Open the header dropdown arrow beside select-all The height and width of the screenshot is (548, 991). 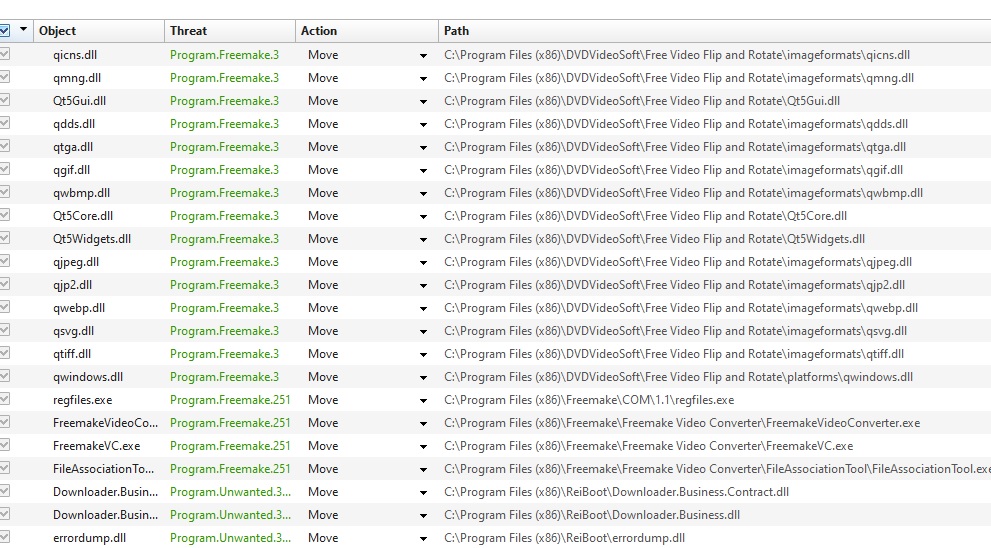23,30
